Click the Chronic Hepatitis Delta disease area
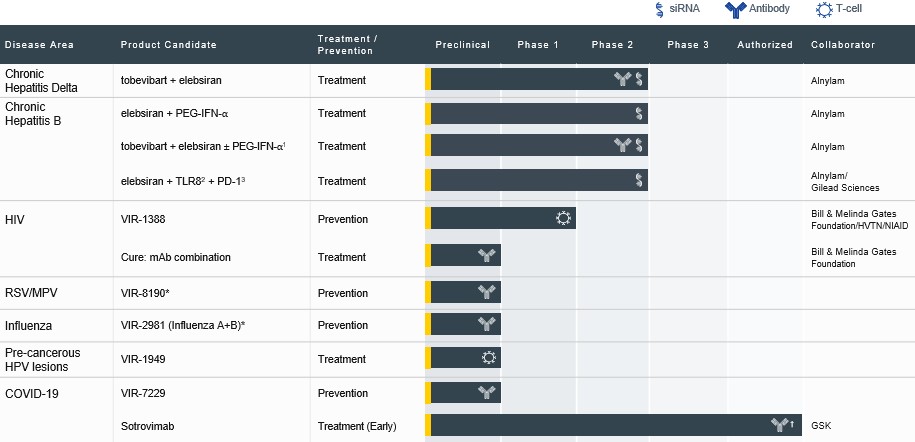 pyautogui.click(x=41, y=80)
